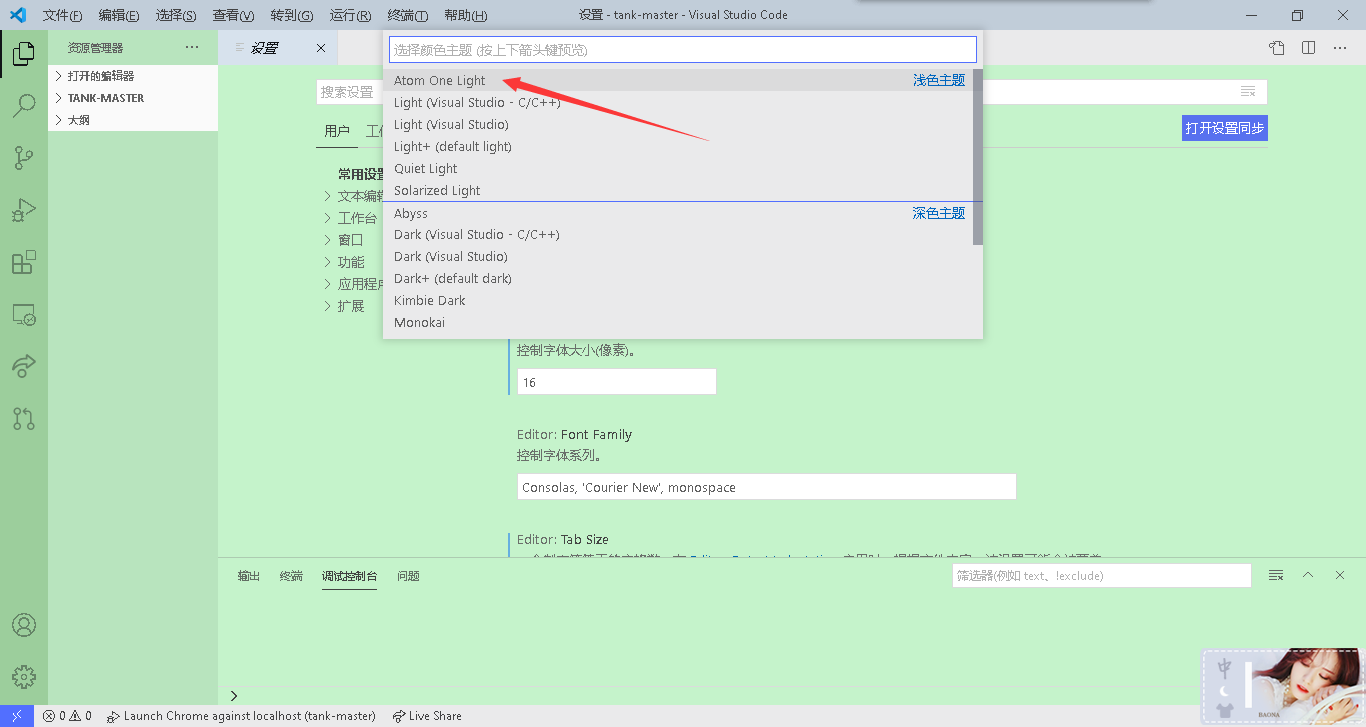Image resolution: width=1366 pixels, height=727 pixels.
Task: Choose Light (Visual Studio - C/C++) theme
Action: click(677, 102)
